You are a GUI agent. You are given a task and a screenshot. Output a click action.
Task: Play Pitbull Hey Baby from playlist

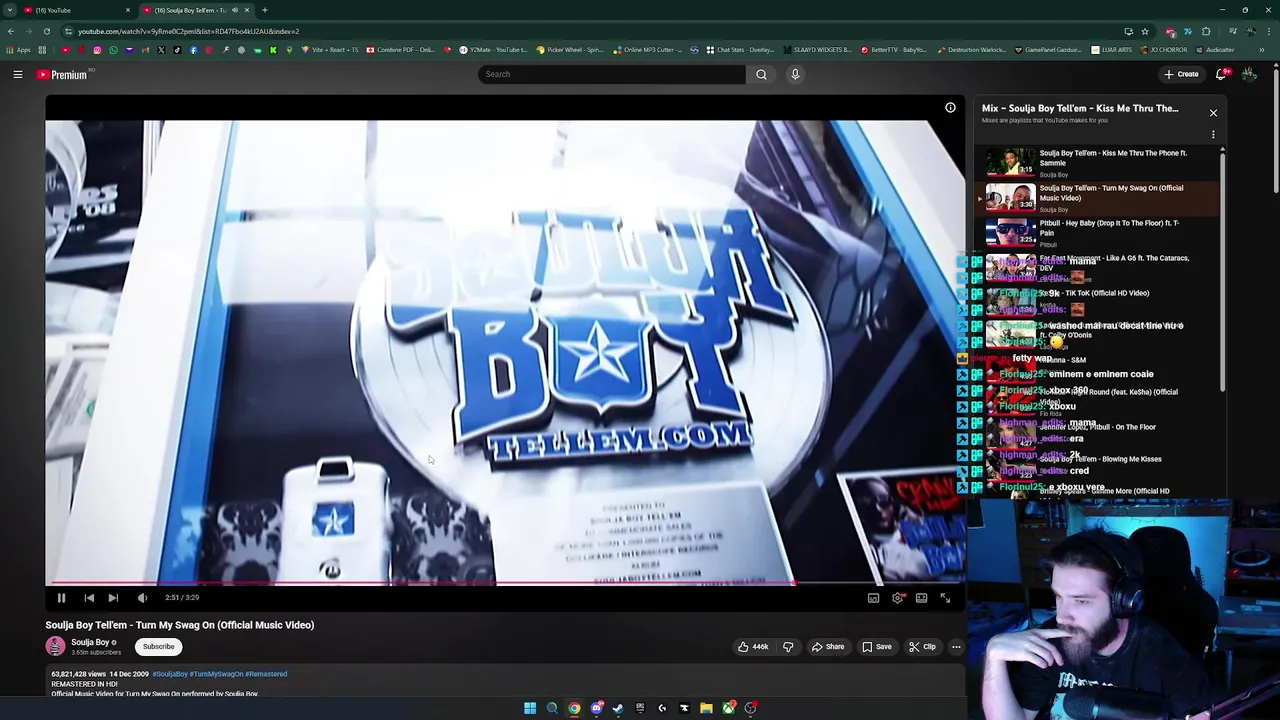(x=1097, y=233)
